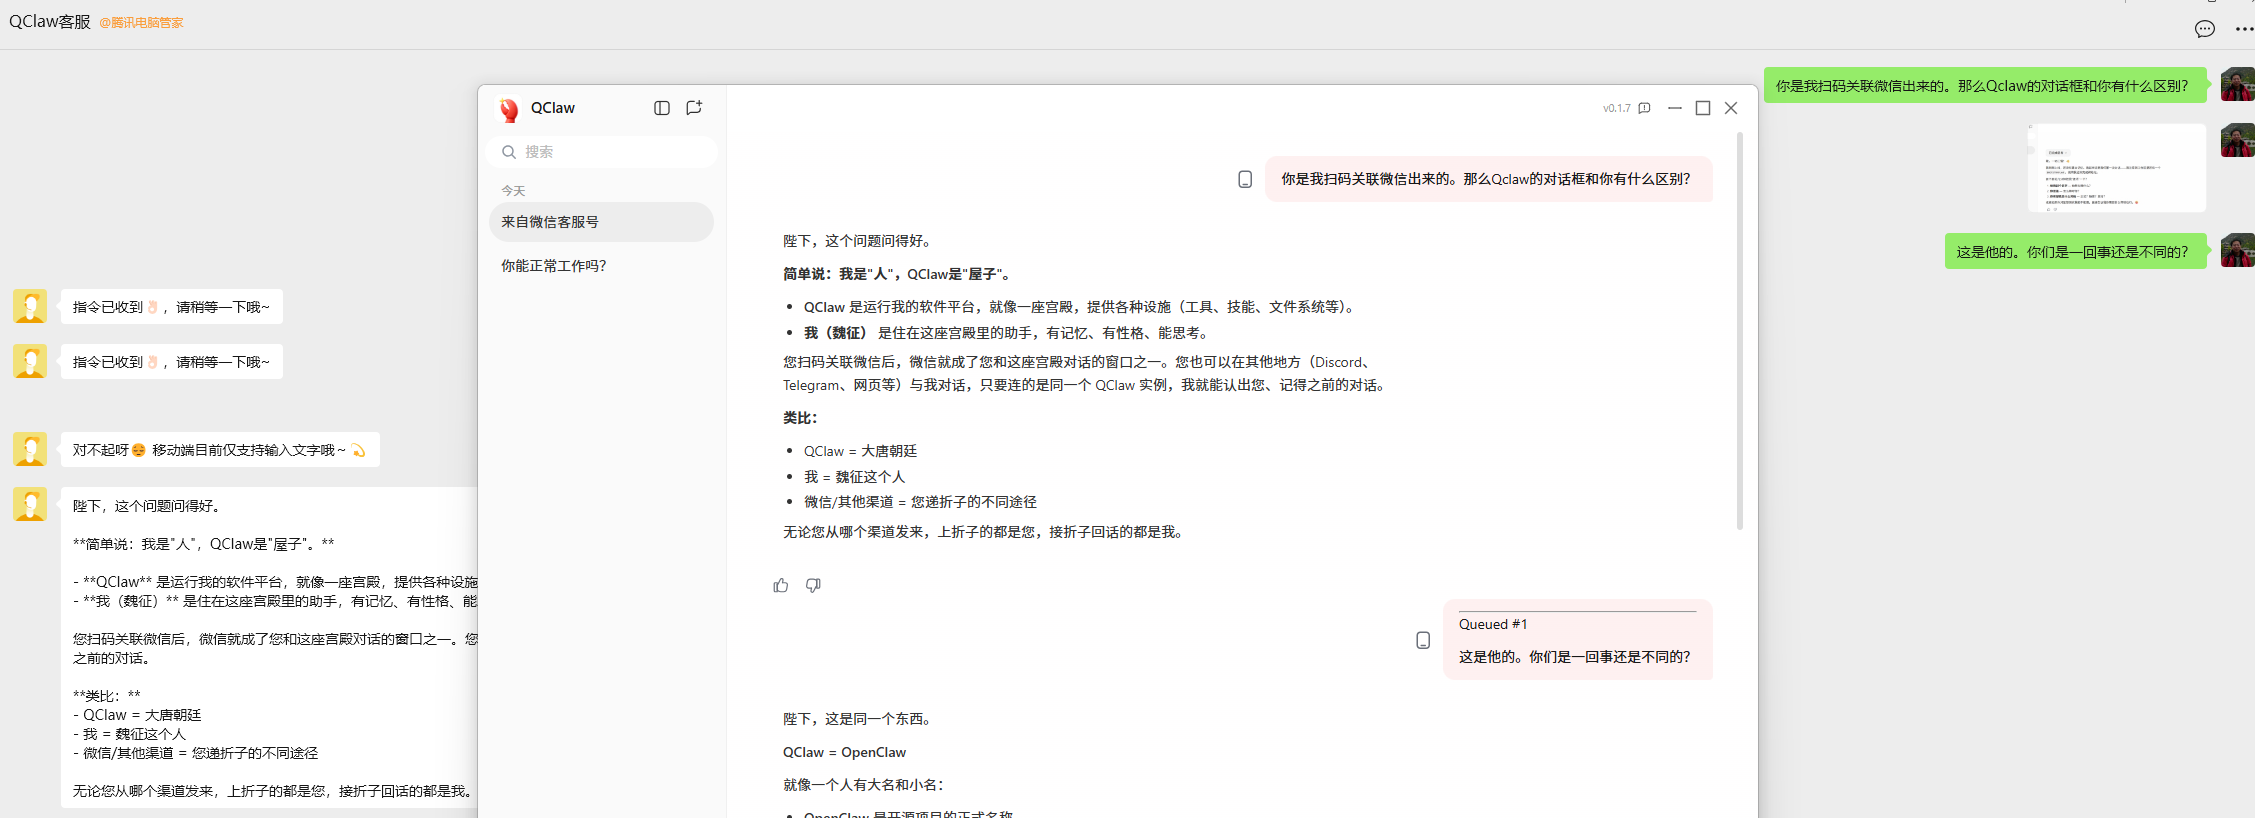This screenshot has height=818, width=2255.
Task: Focus the 搜索 search field in QClaw
Action: (602, 152)
